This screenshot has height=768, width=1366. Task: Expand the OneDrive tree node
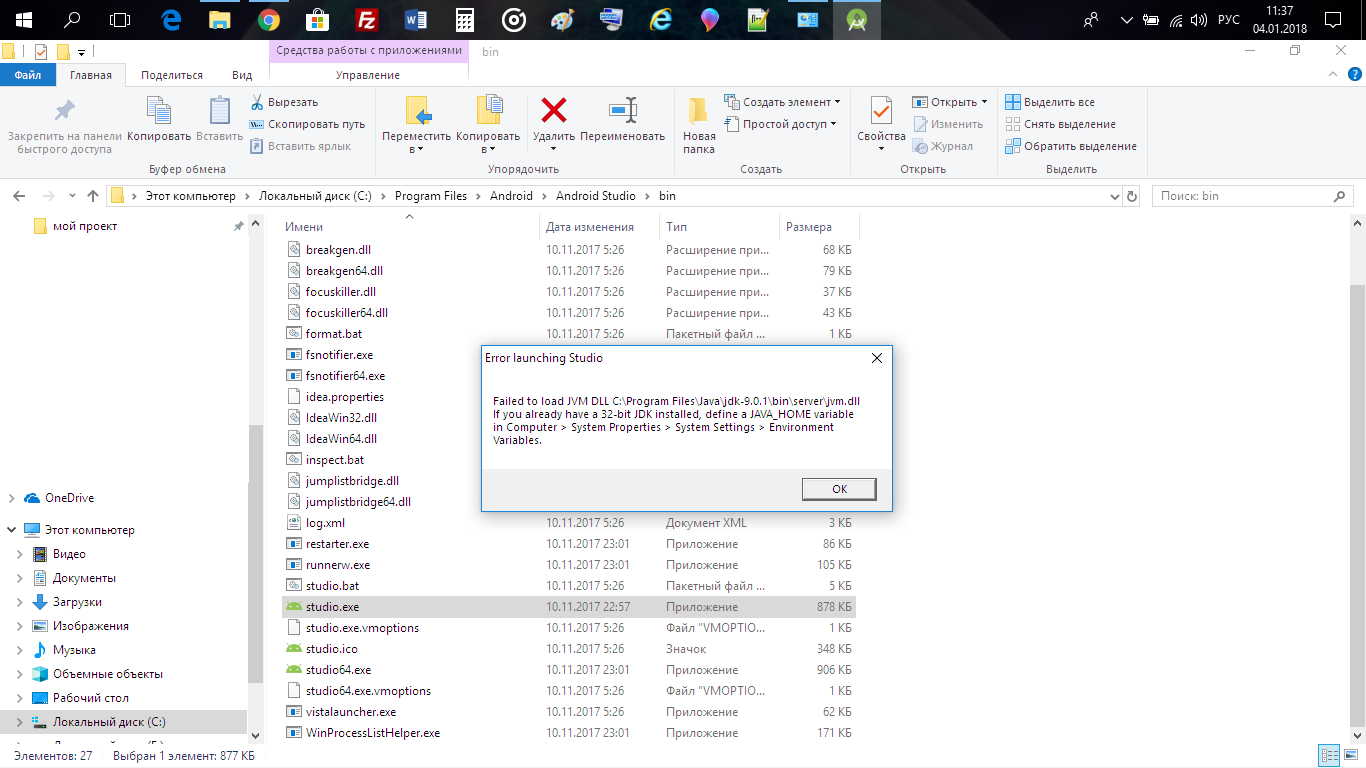tap(11, 498)
